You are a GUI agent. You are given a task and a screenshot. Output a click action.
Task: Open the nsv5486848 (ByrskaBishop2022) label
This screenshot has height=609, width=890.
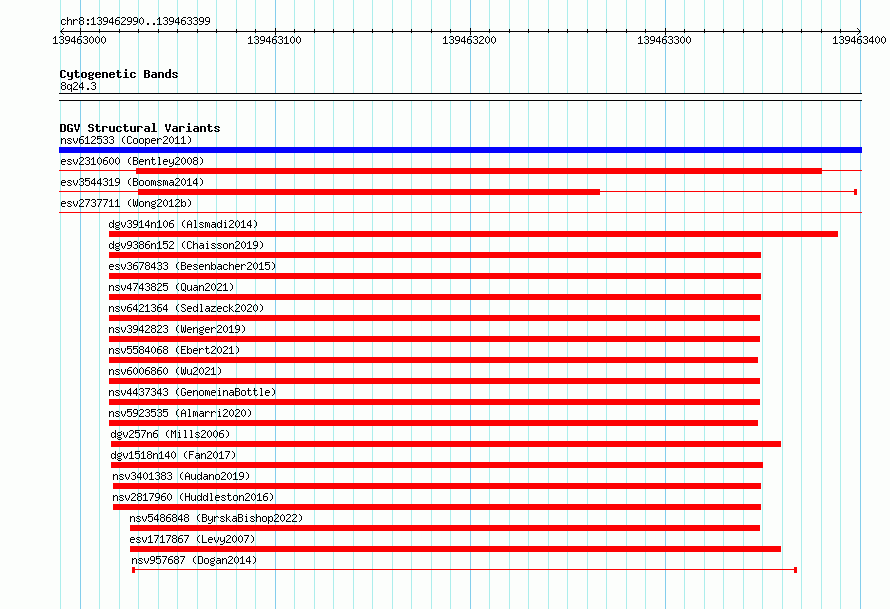click(x=216, y=518)
